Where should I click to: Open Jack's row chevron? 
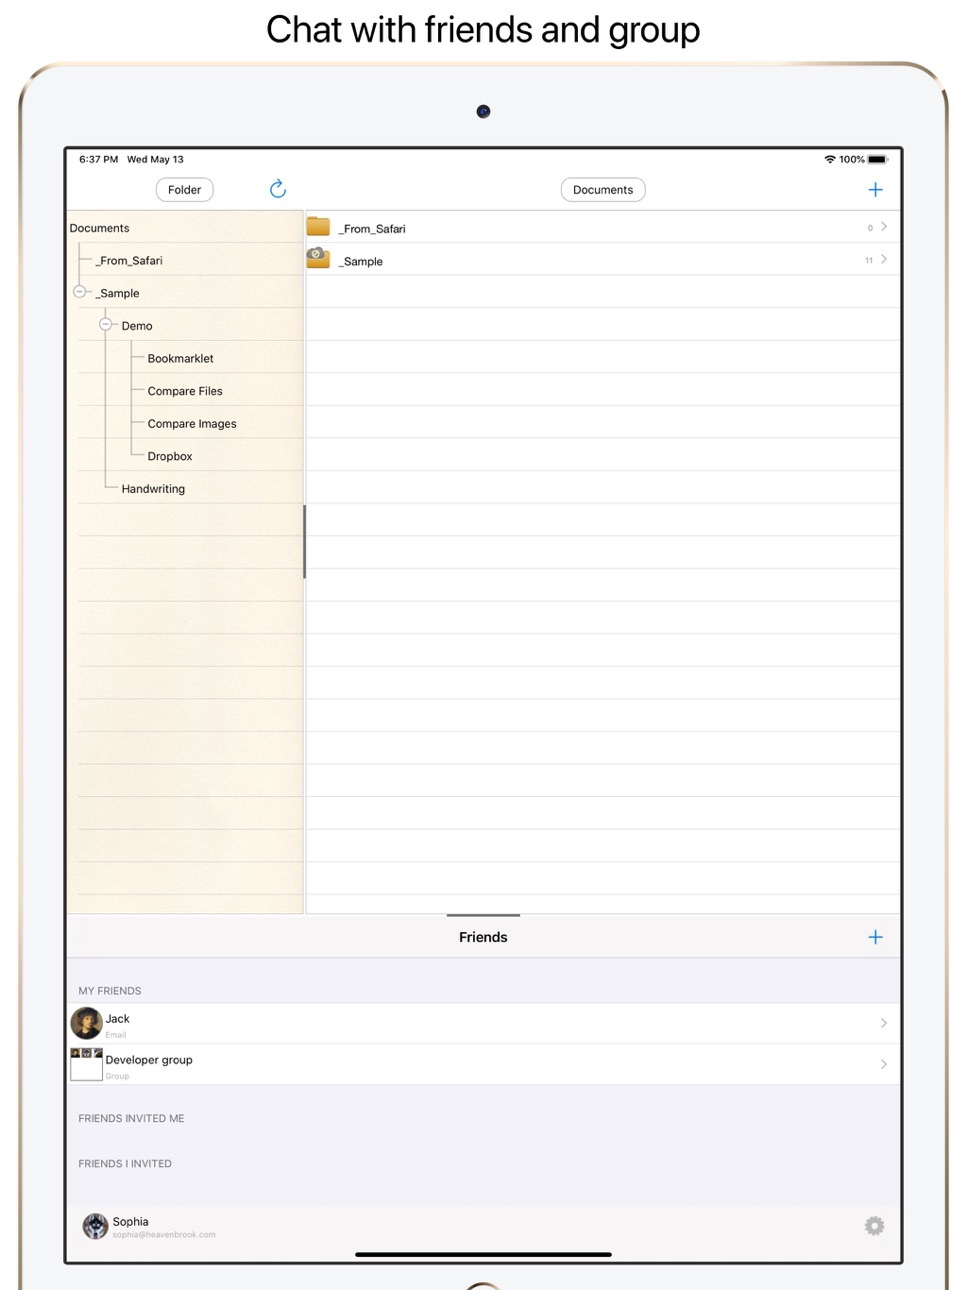884,1023
